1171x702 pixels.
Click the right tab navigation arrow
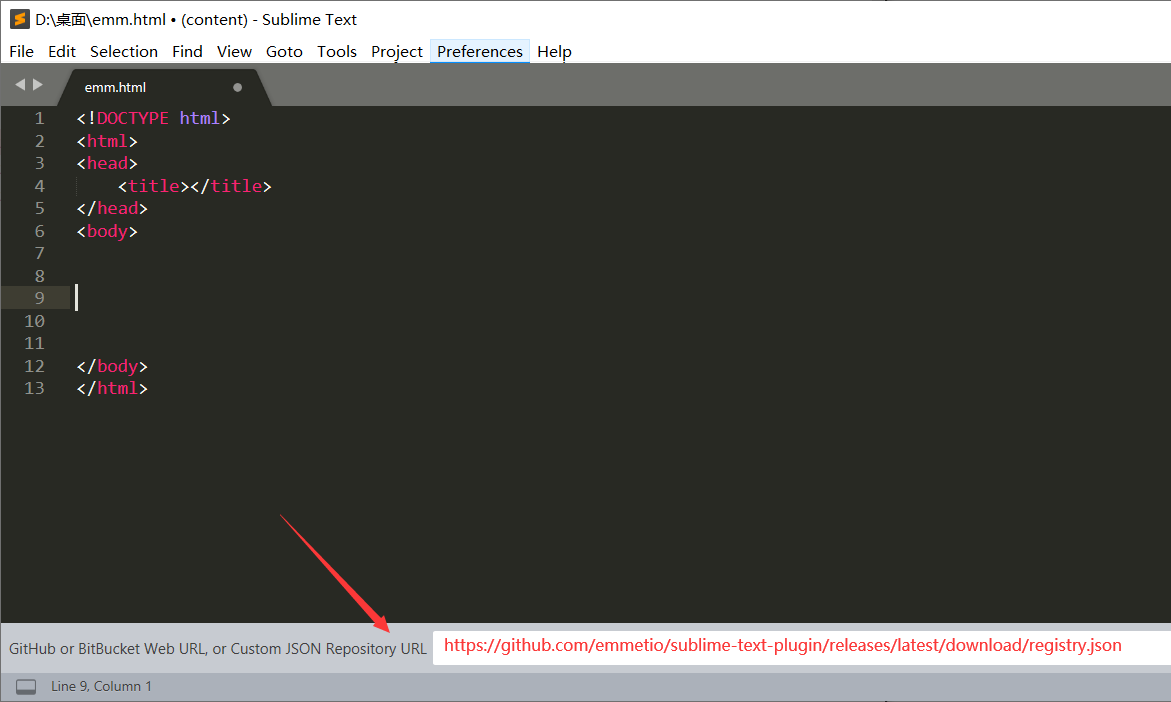[38, 85]
